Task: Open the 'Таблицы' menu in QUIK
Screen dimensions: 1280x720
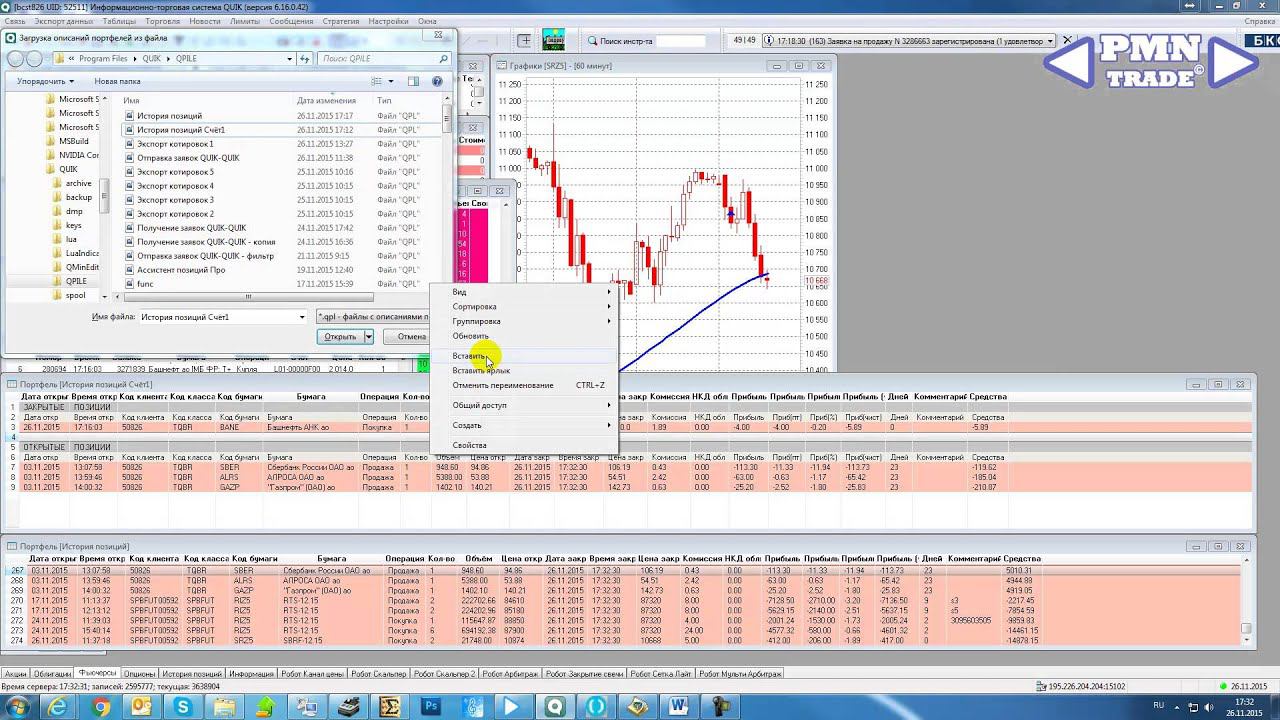Action: tap(119, 21)
